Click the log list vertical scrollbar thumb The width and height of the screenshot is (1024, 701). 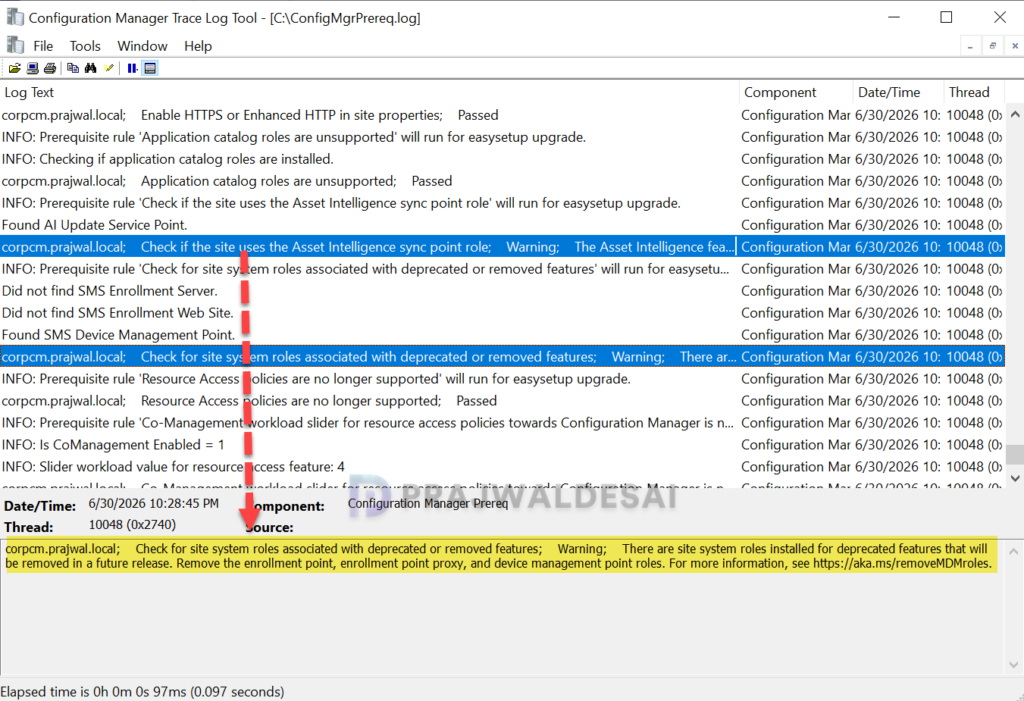(1015, 453)
